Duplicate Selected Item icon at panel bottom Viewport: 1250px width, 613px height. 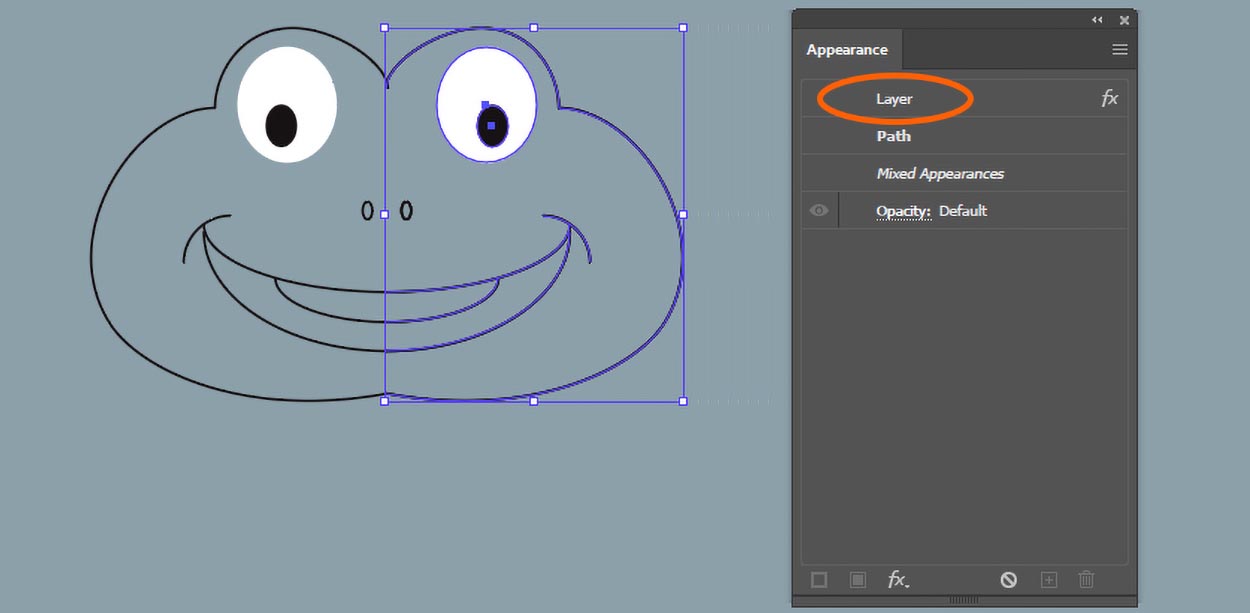point(1048,580)
